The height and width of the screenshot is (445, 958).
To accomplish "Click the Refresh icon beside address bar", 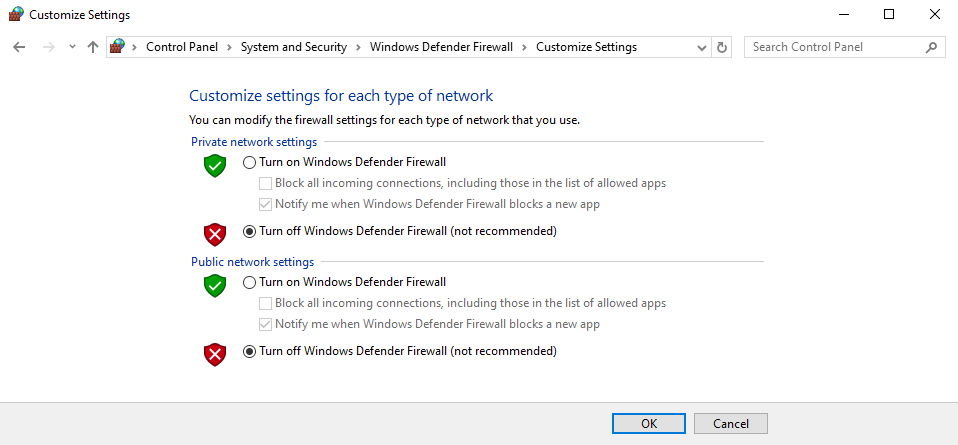I will [723, 47].
